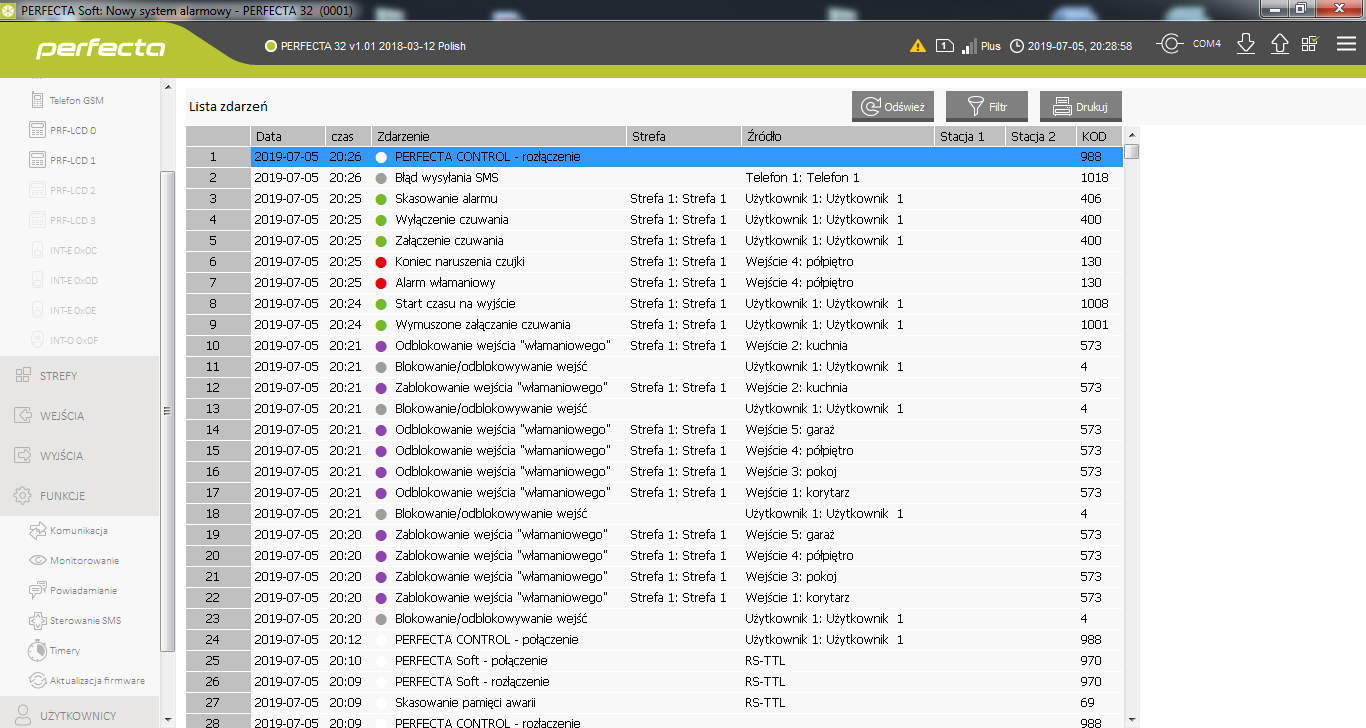The height and width of the screenshot is (728, 1366).
Task: Click 'Wejście 5: garaż' in row 19
Action: pos(838,535)
